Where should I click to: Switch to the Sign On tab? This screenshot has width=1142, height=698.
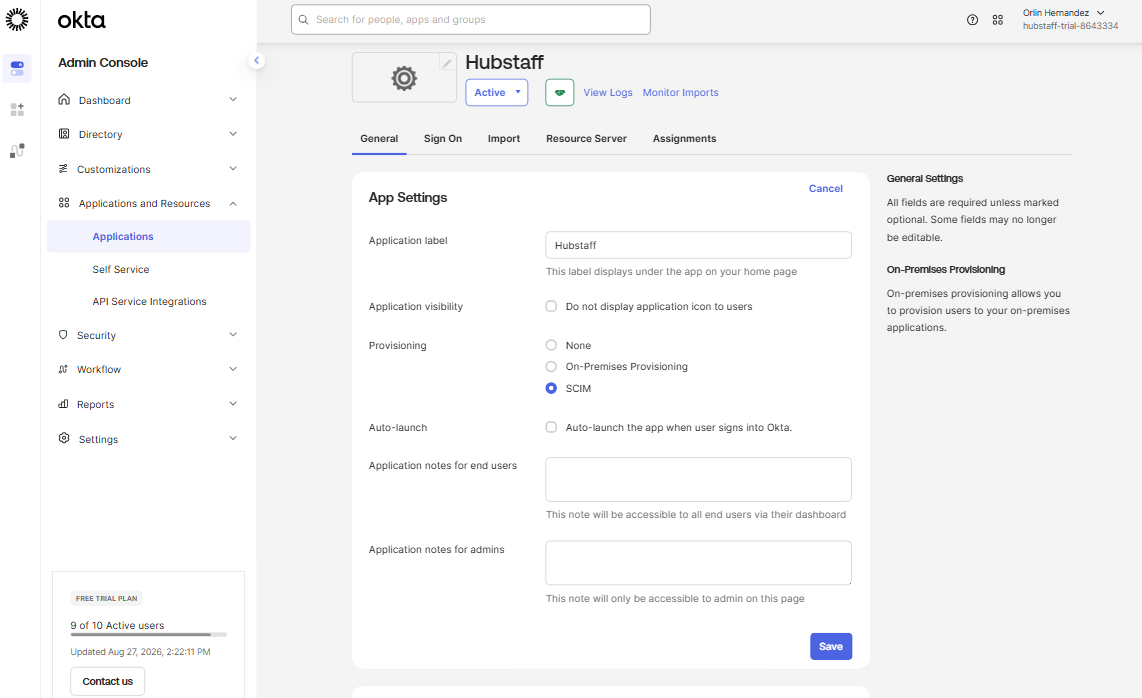click(443, 138)
